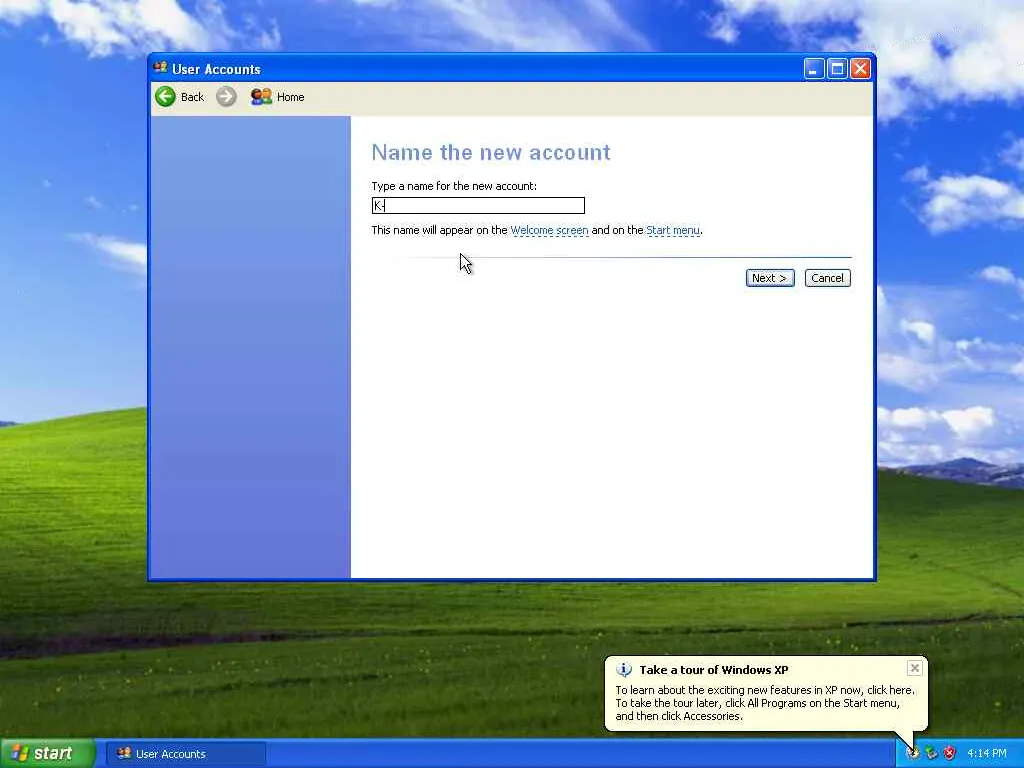
Task: Open the Start menu help link
Action: 673,230
